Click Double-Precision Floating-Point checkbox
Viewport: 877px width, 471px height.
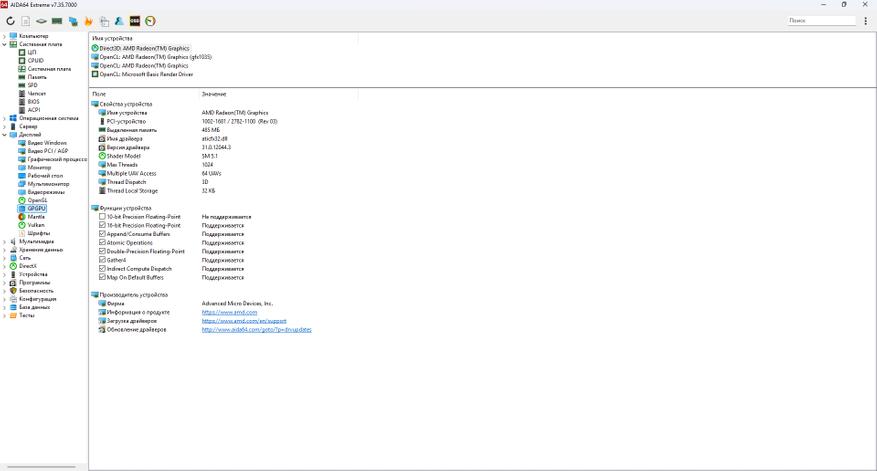click(102, 251)
